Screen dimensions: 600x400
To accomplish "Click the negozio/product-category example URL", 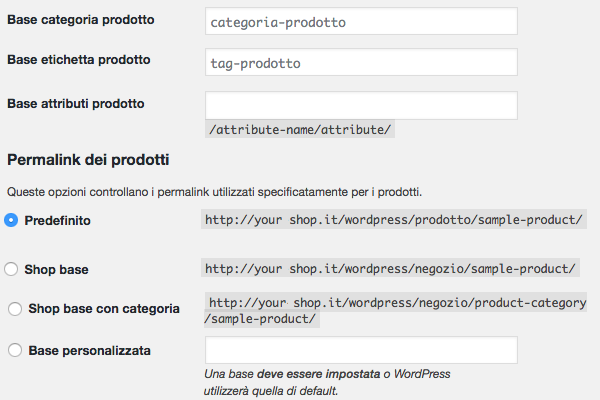I will click(x=397, y=301).
